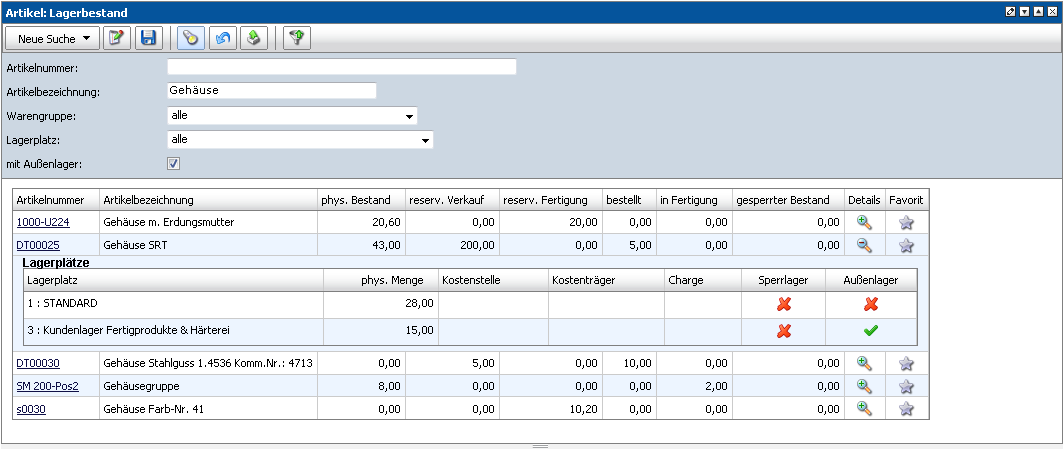Open article link DT00030
The width and height of the screenshot is (1064, 451).
coord(39,363)
